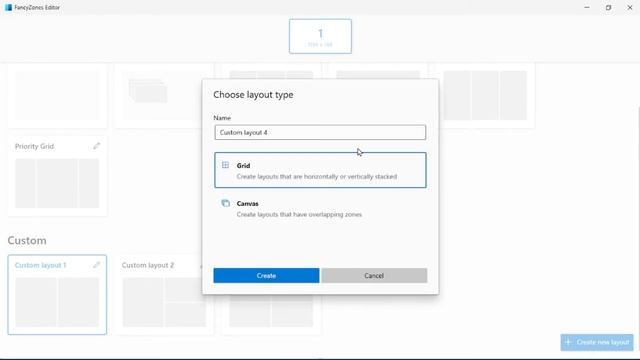640x360 pixels.
Task: Click the Choose layout type heading
Action: click(253, 95)
